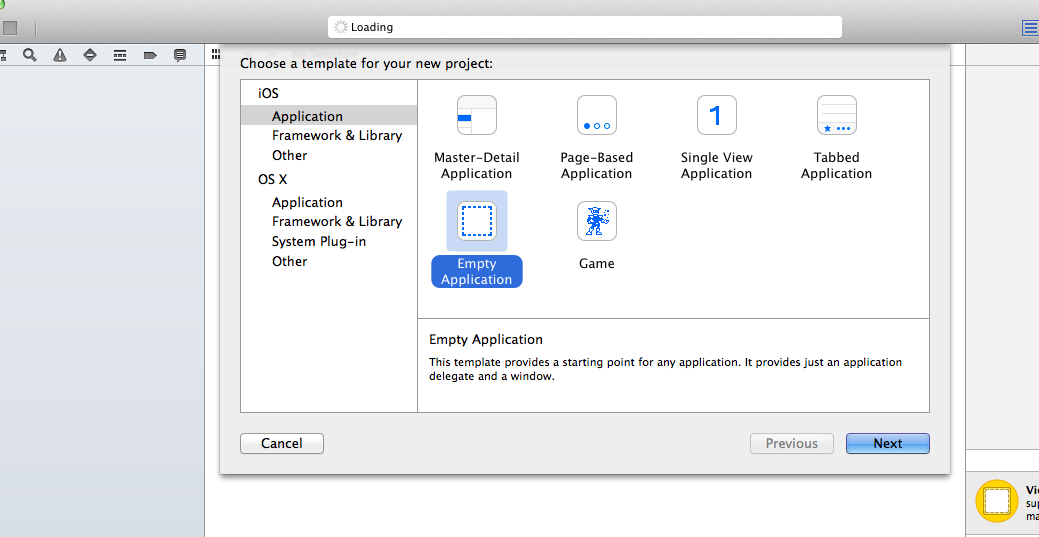Image resolution: width=1039 pixels, height=537 pixels.
Task: Click the iOS category header
Action: (268, 93)
